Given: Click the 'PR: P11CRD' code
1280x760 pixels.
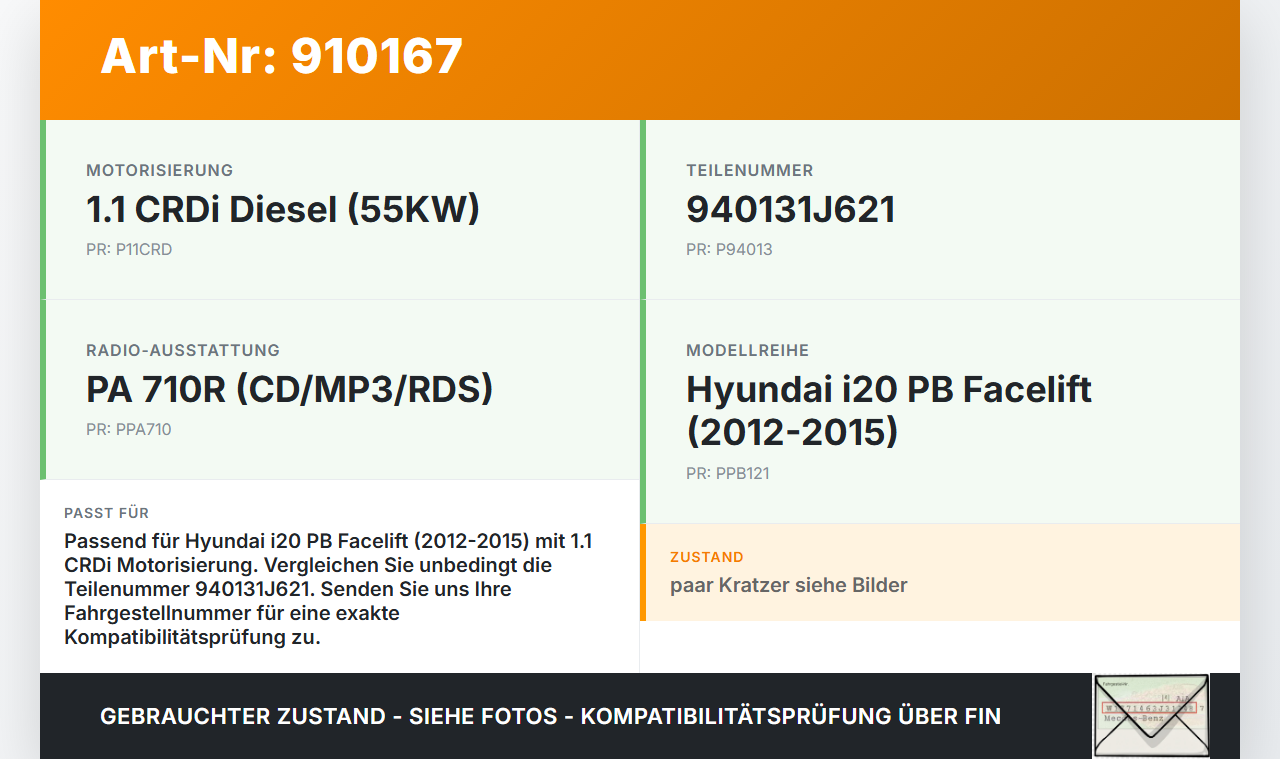Looking at the screenshot, I should point(129,249).
